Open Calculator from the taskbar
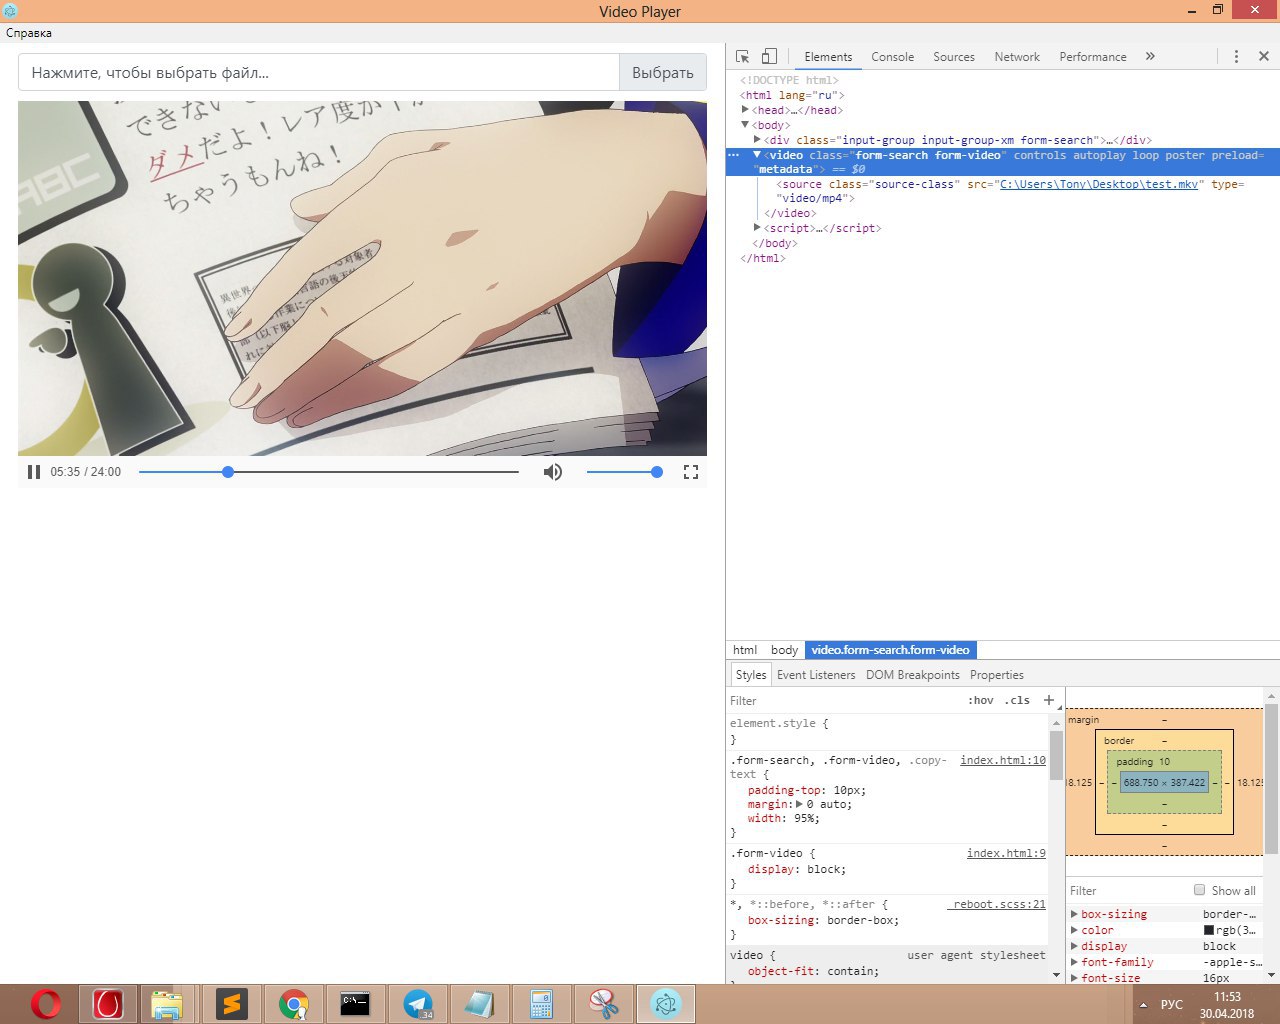The height and width of the screenshot is (1024, 1280). click(x=541, y=1004)
